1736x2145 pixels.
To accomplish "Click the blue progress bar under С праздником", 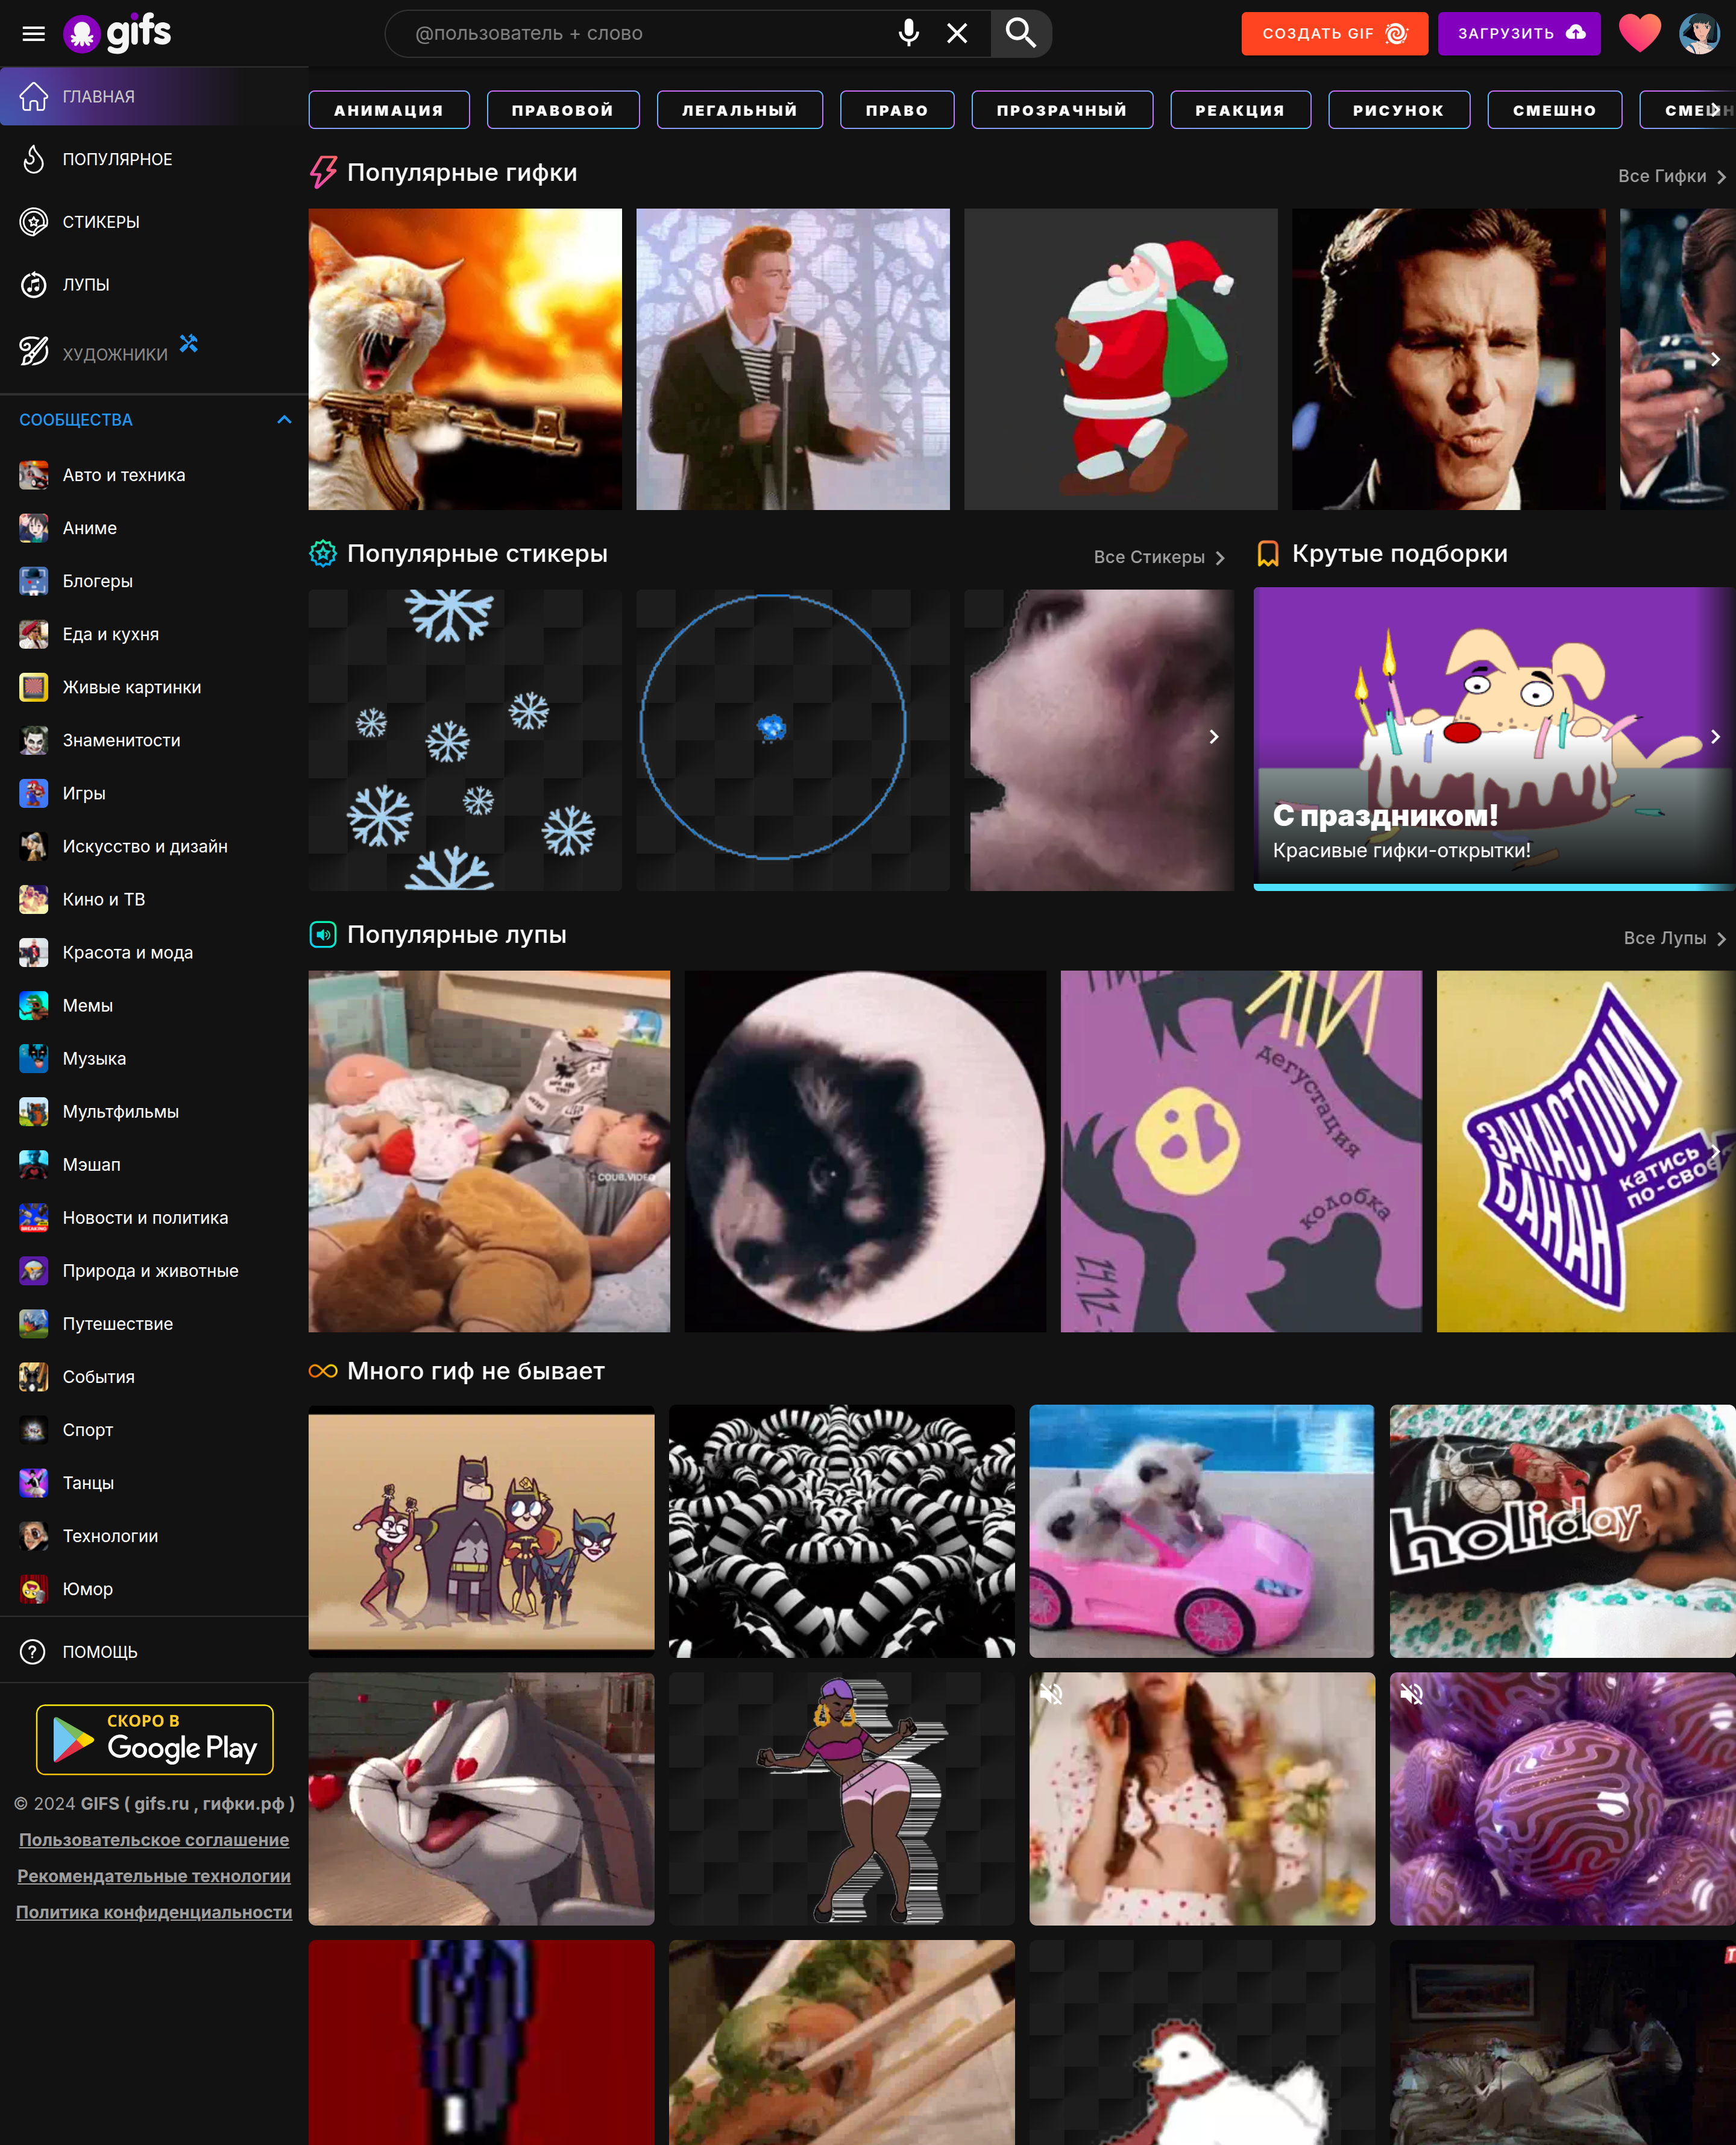I will coord(1490,886).
